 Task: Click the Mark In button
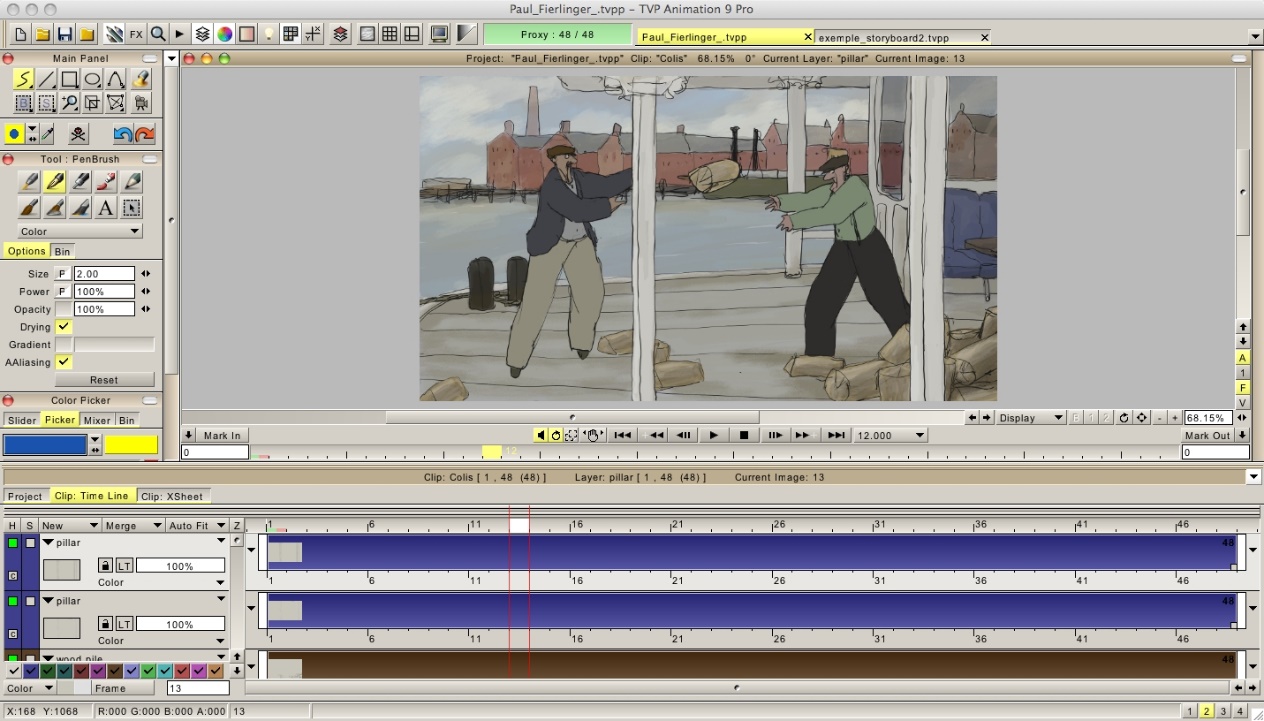pos(221,435)
